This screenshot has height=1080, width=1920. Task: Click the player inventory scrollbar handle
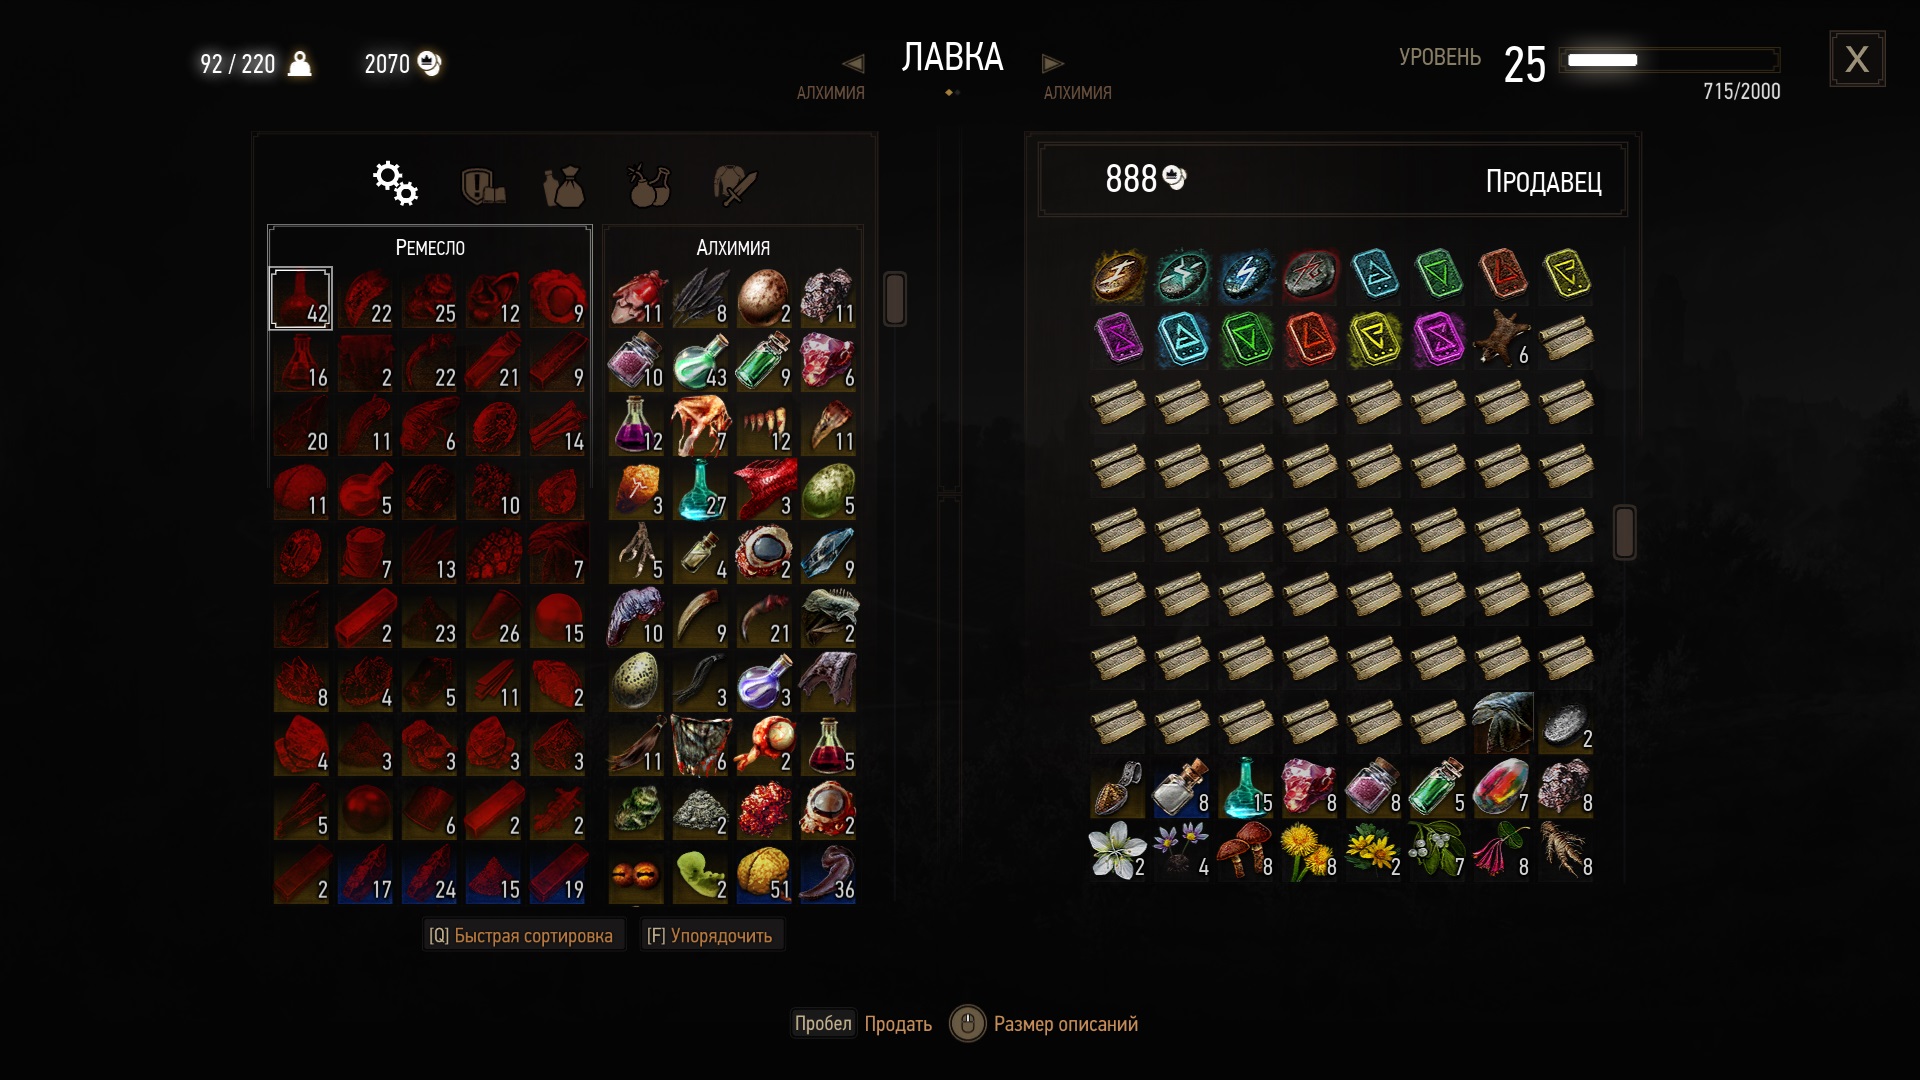(895, 298)
